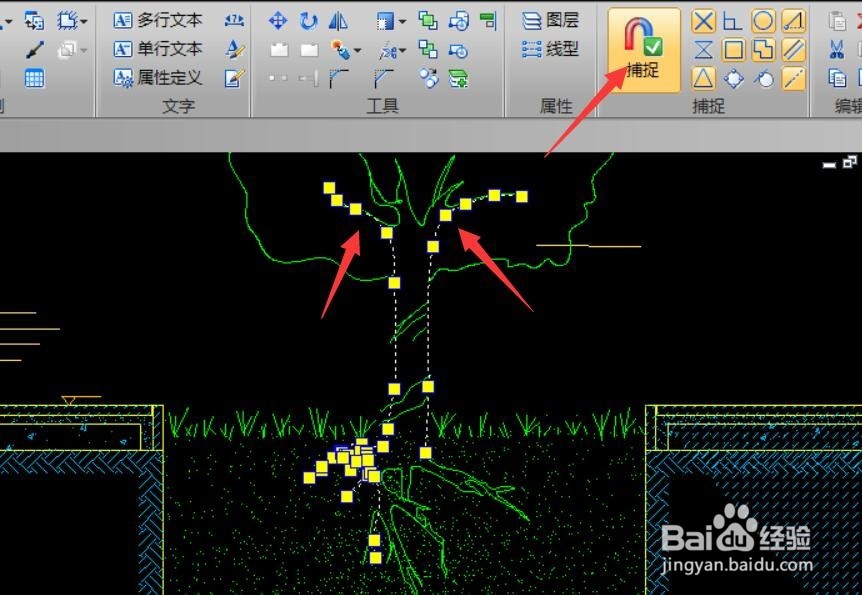Expand the pick selection dropdown arrow
This screenshot has height=595, width=862.
tap(356, 50)
